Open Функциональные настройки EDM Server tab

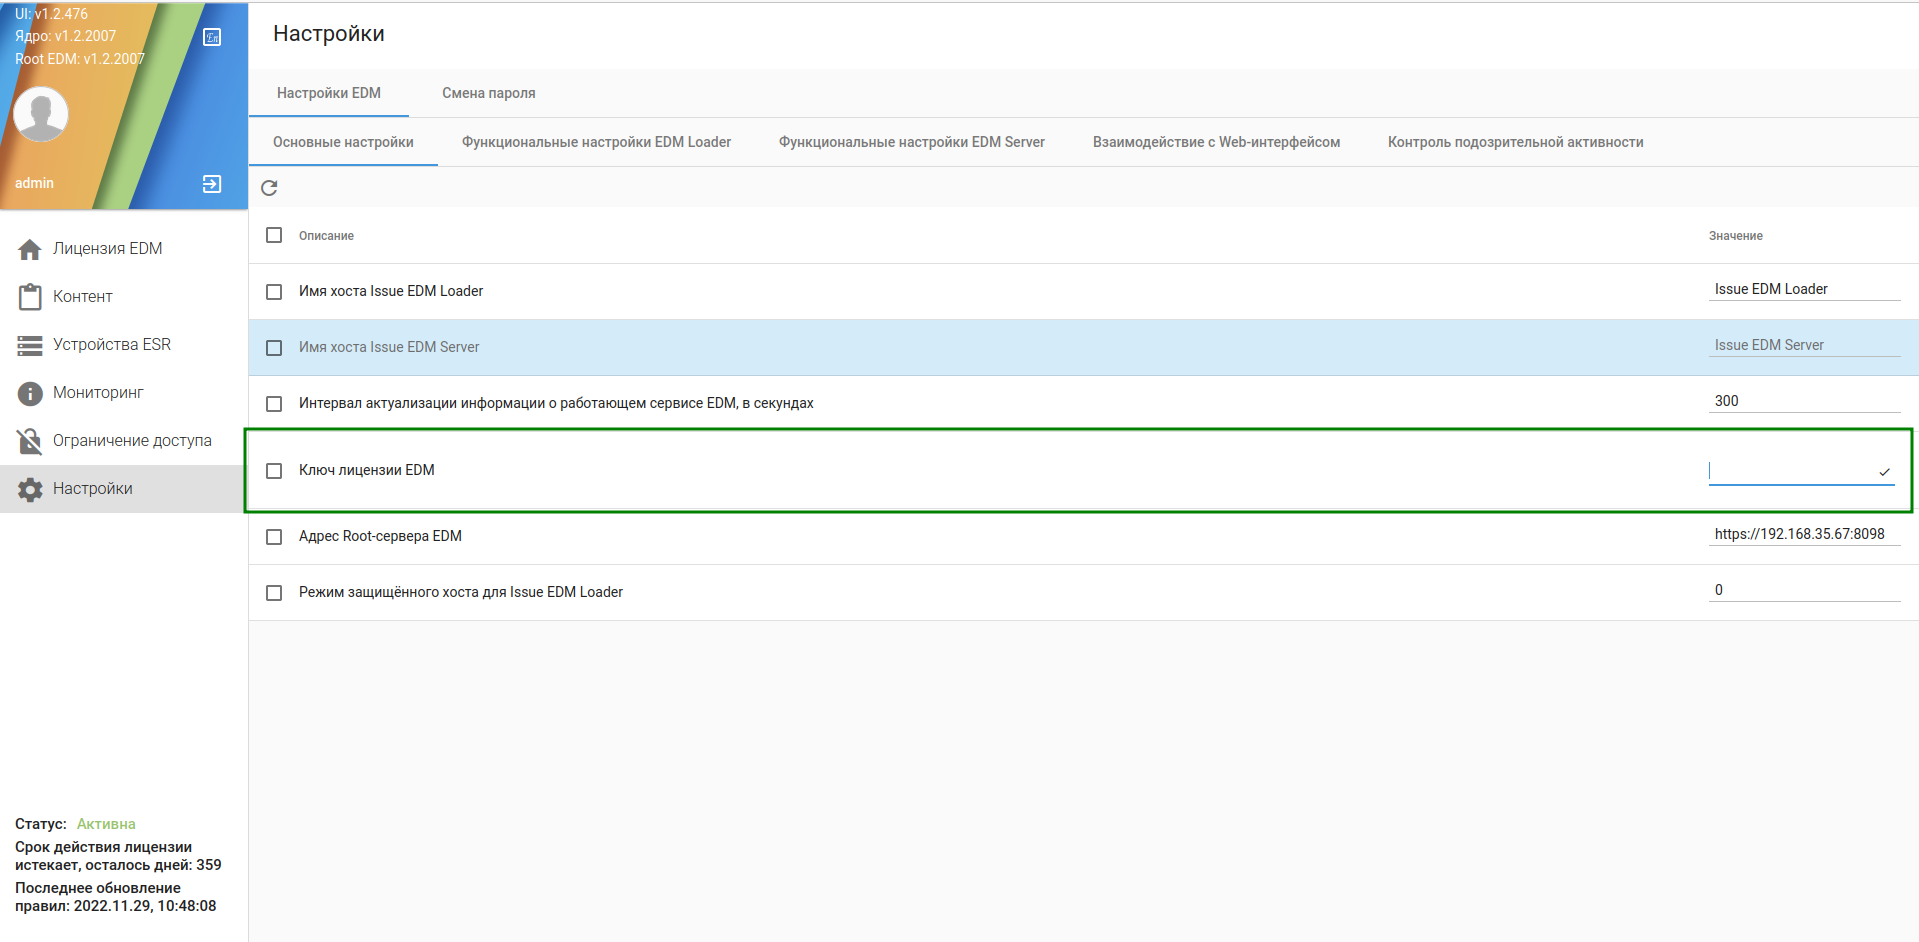coord(912,142)
